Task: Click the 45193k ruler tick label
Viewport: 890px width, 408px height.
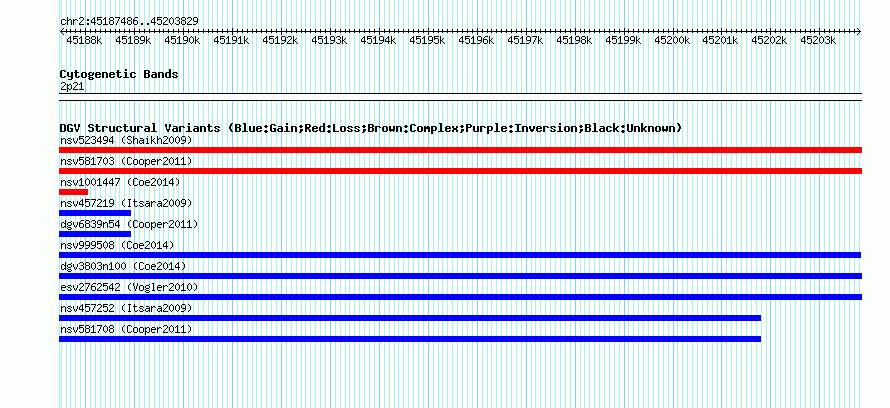Action: pos(329,40)
